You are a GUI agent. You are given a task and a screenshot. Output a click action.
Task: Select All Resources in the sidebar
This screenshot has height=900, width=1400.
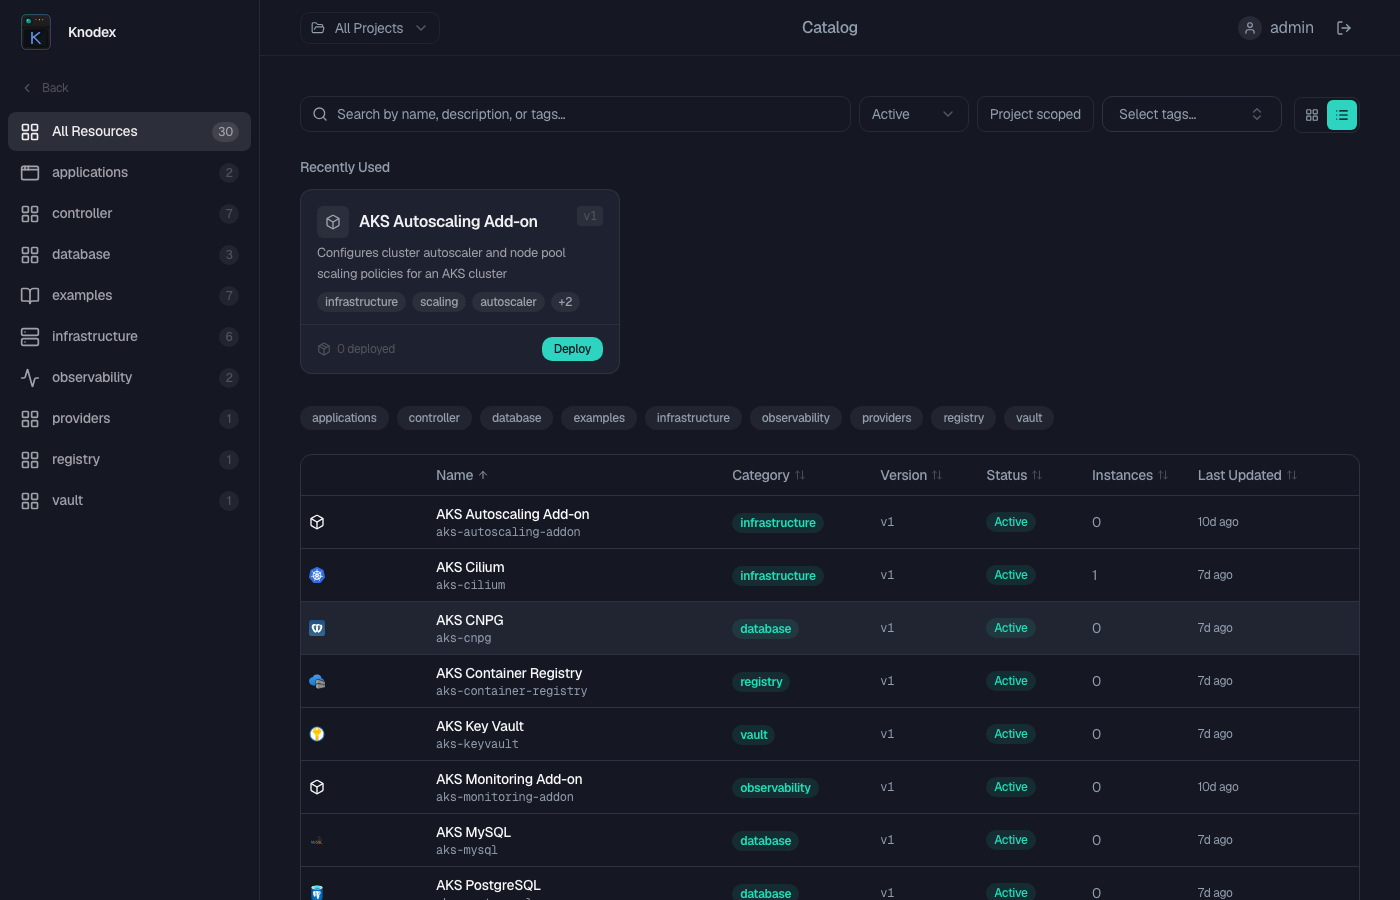click(x=95, y=131)
